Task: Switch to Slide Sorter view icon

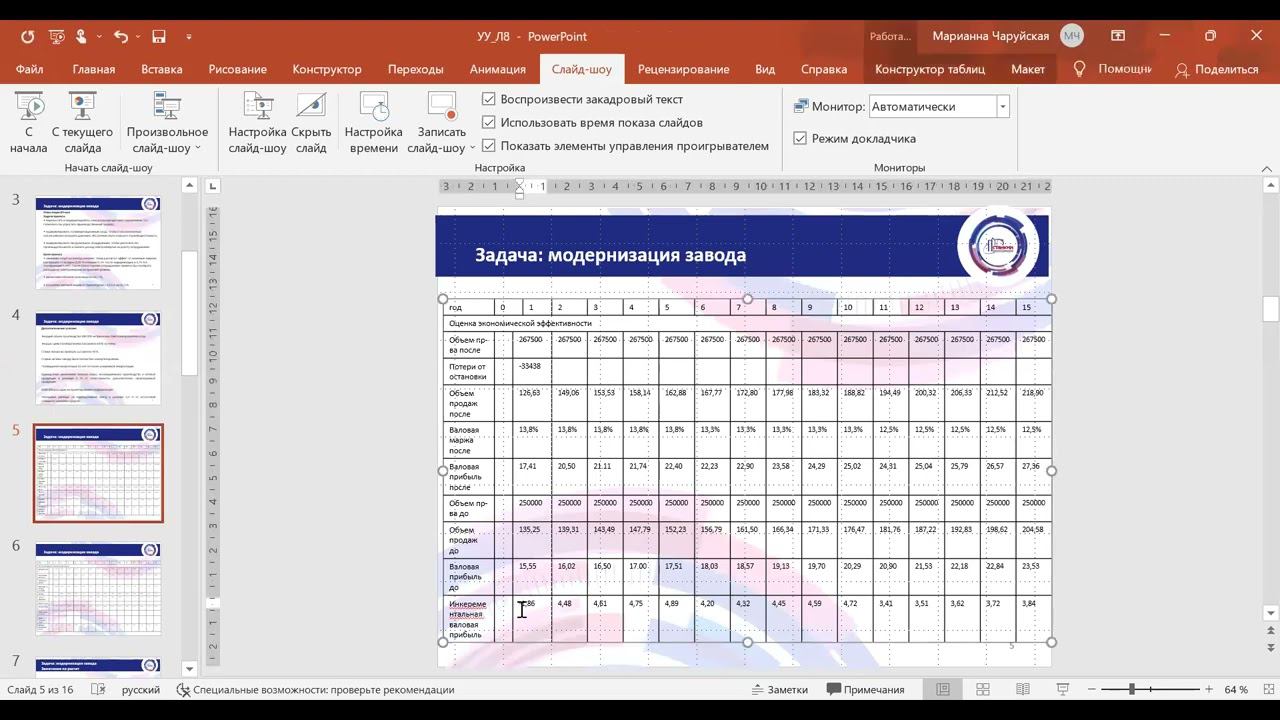Action: pos(983,689)
